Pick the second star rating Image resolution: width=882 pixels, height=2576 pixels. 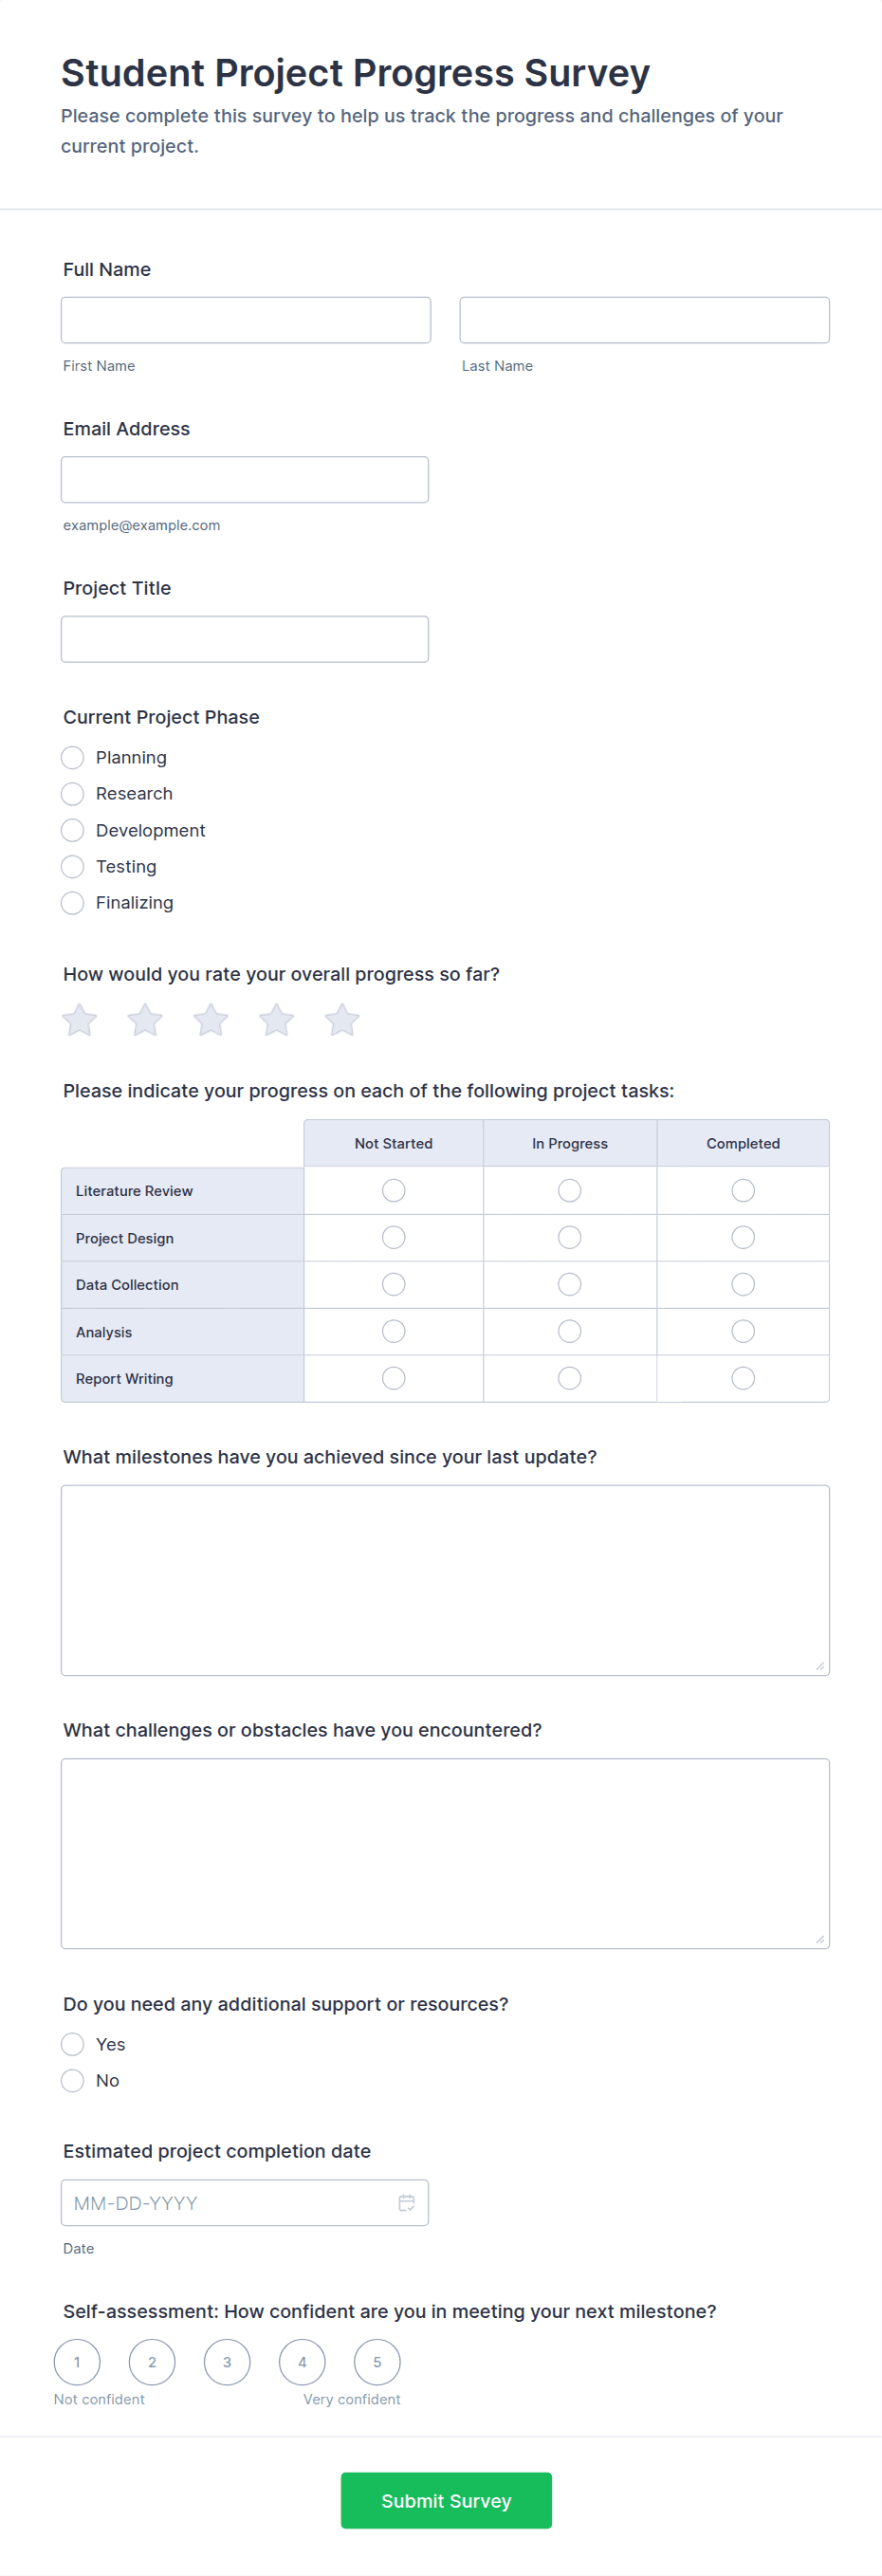pos(145,1020)
